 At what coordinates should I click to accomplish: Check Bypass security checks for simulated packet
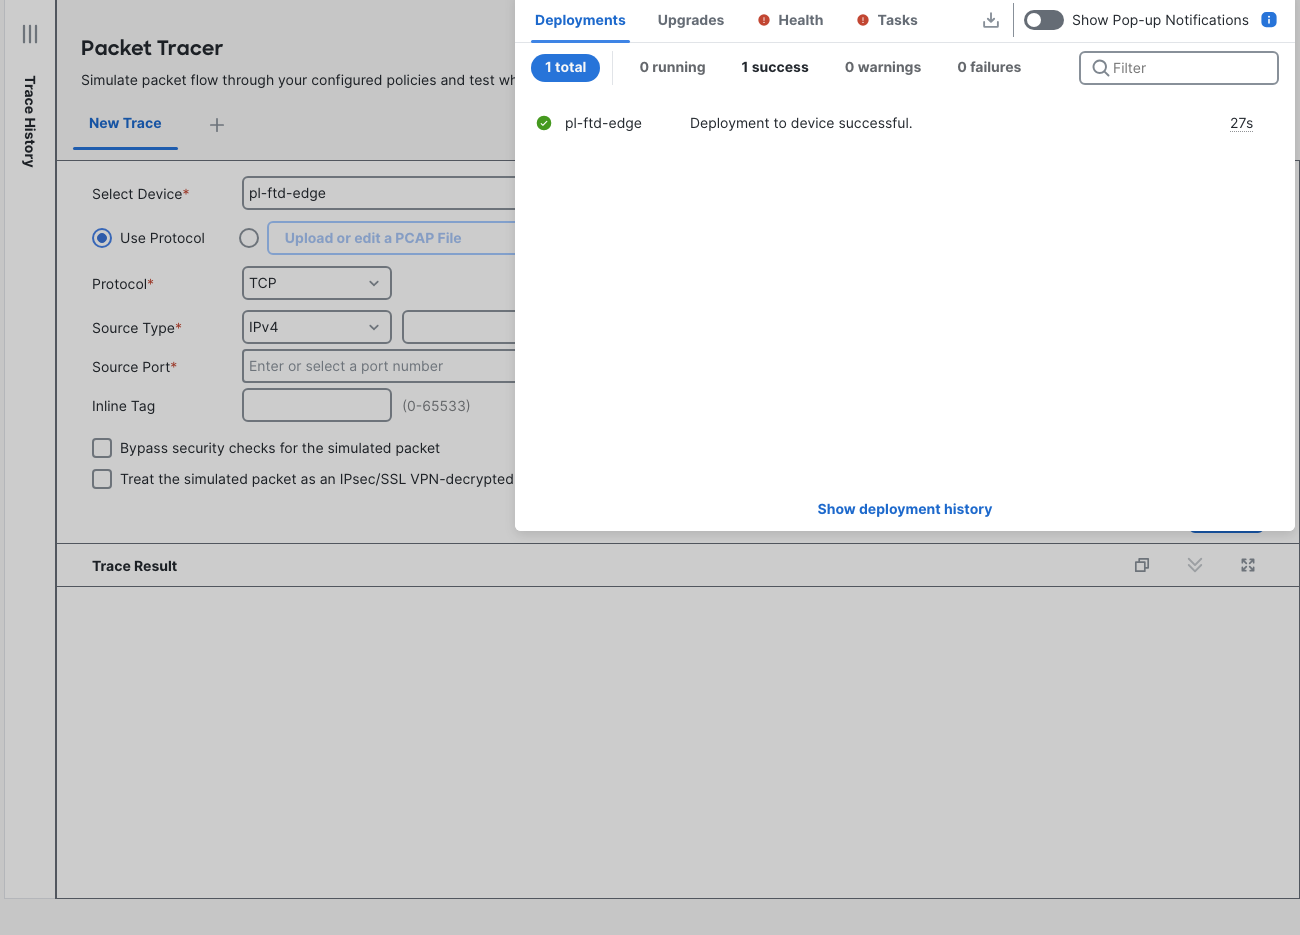(102, 448)
